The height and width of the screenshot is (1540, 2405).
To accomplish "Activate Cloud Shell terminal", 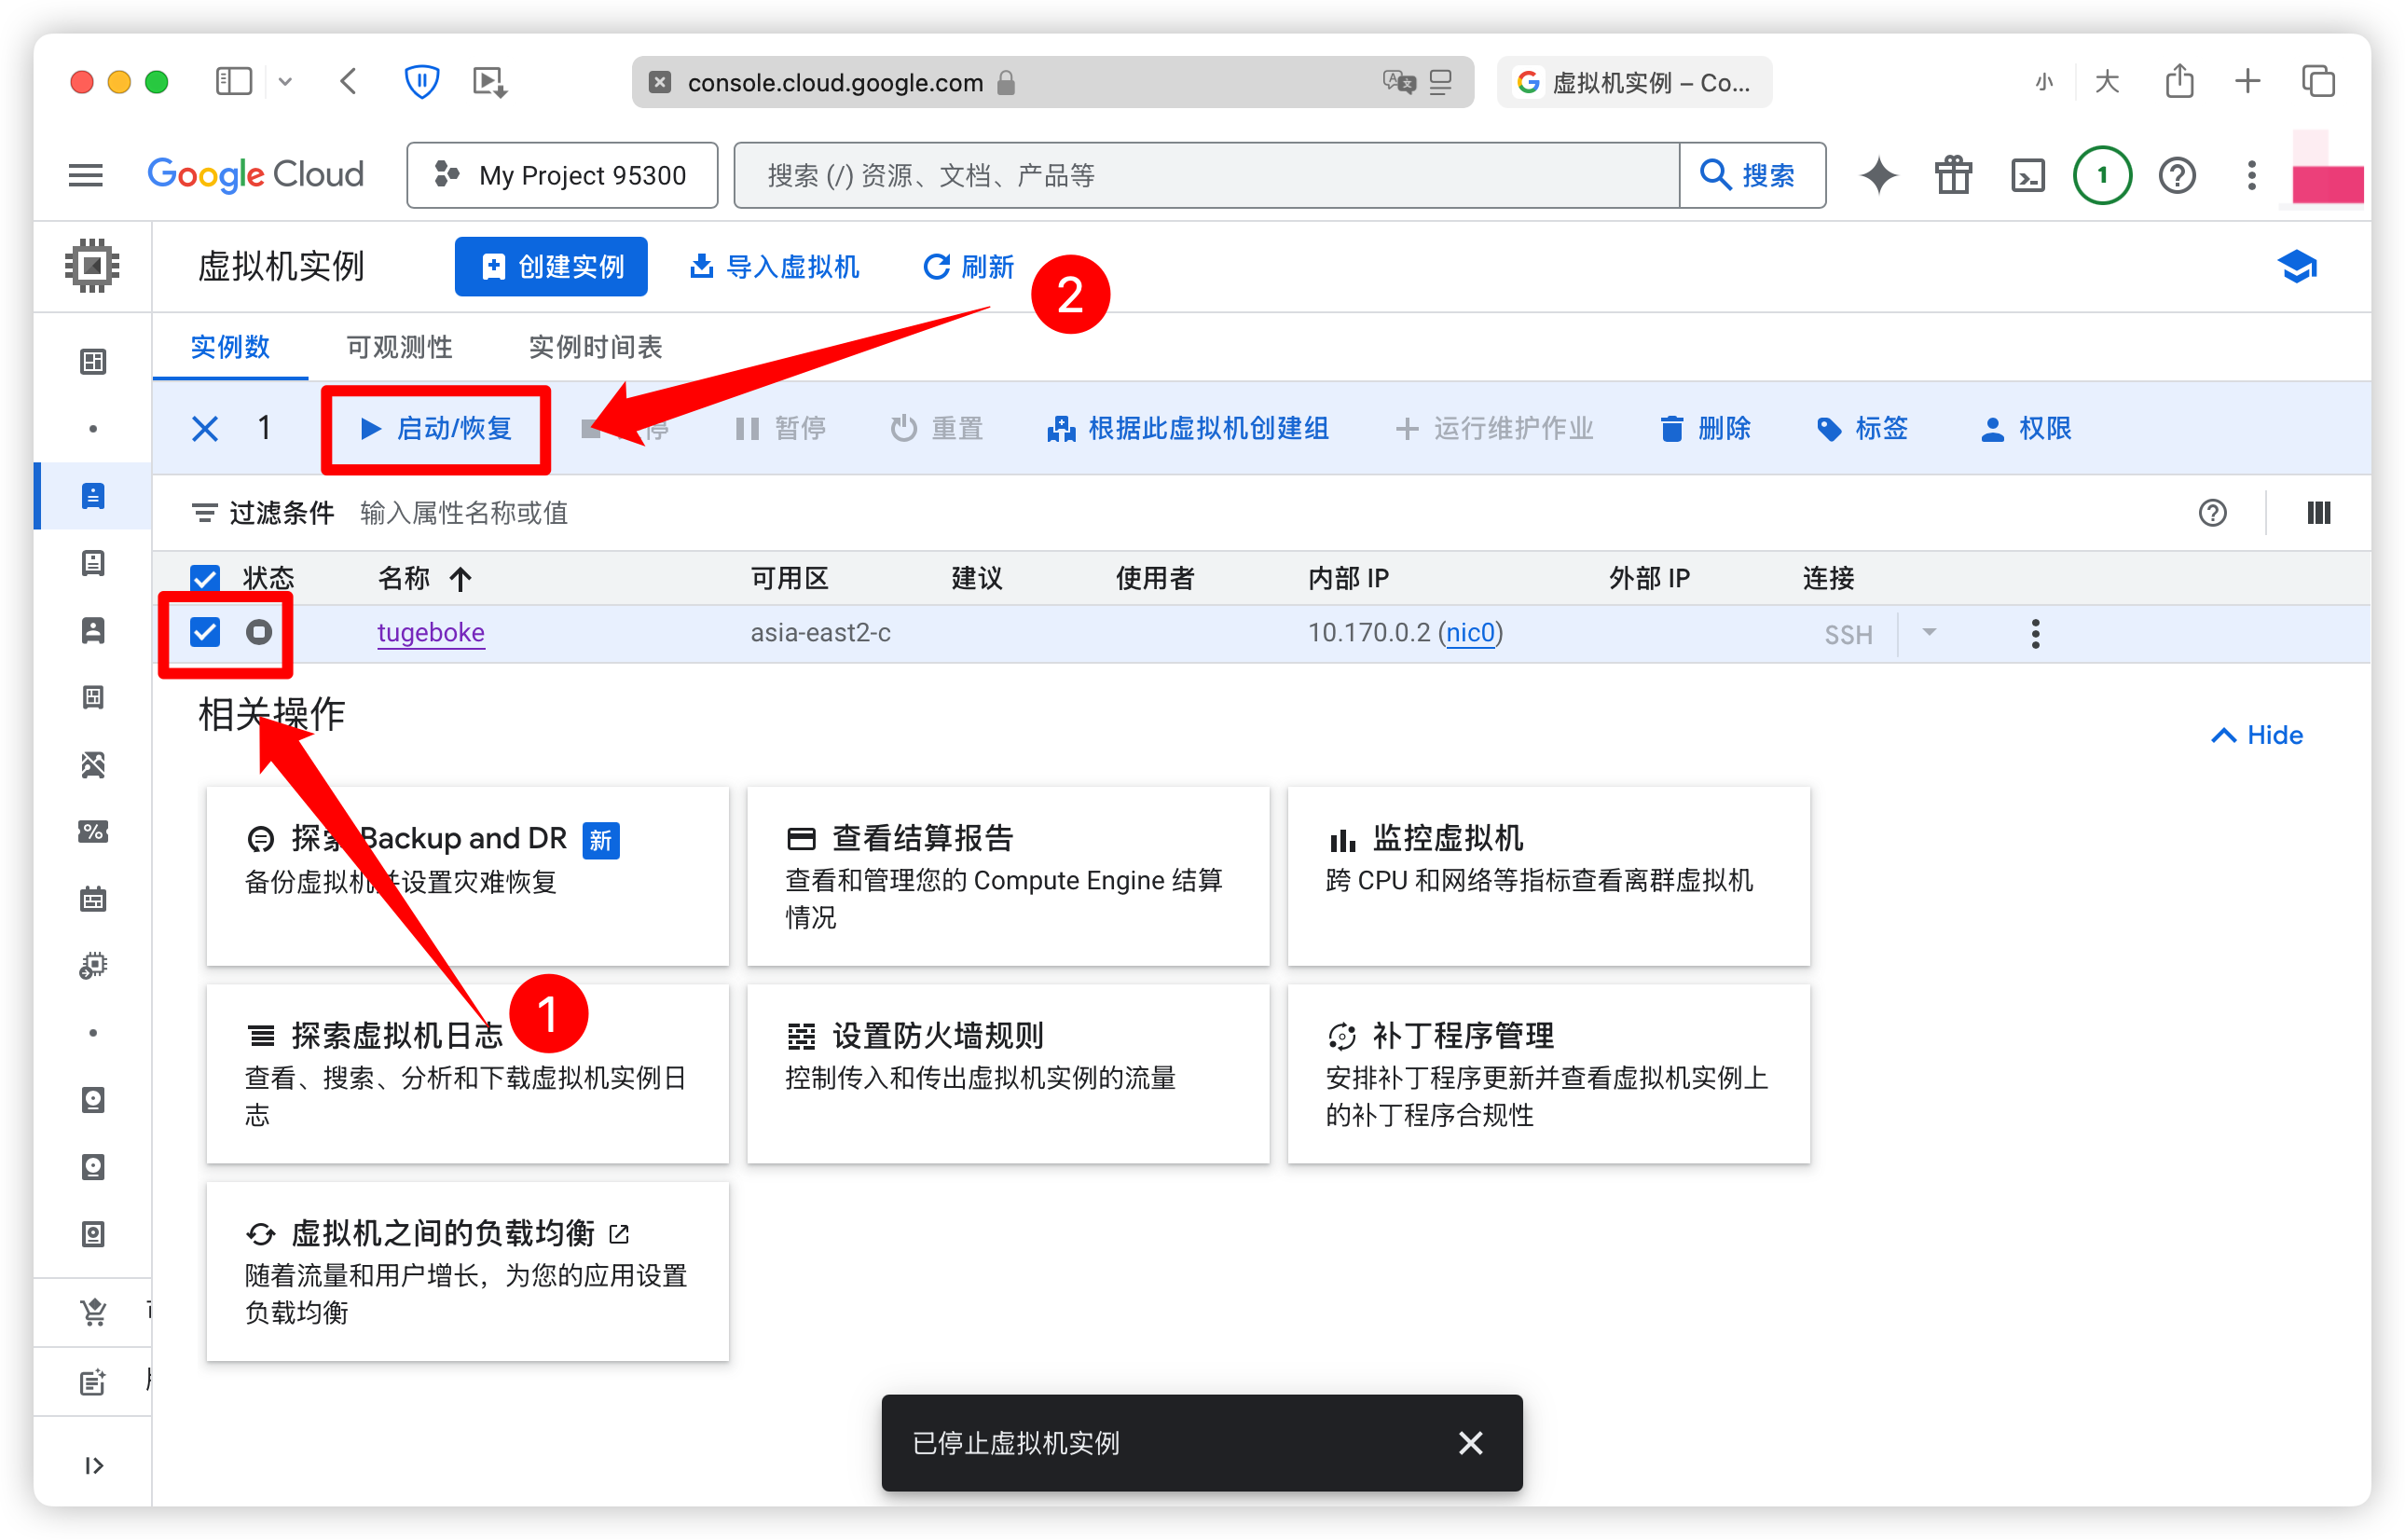I will tap(2027, 175).
